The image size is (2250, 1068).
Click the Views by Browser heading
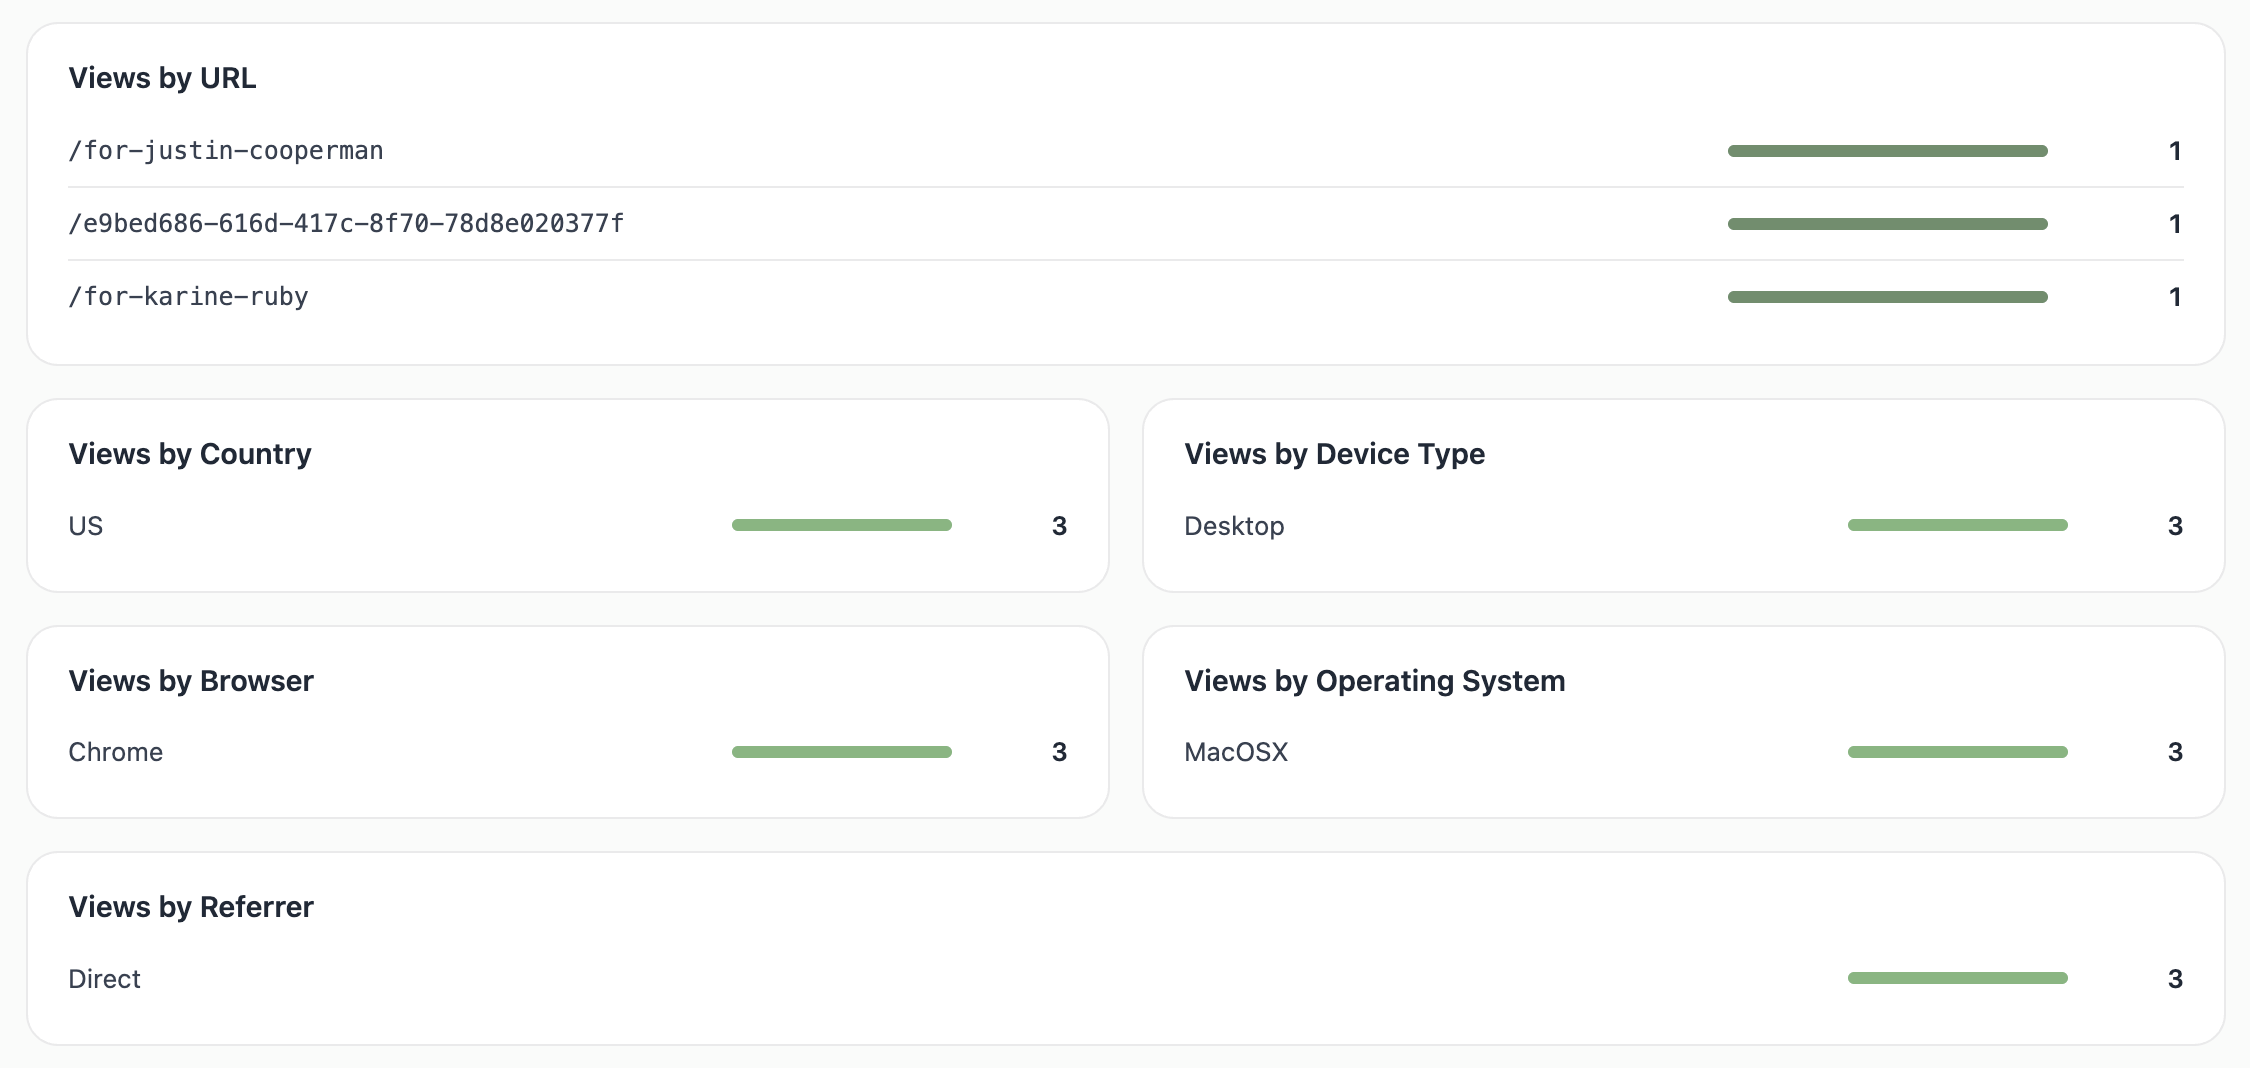191,681
